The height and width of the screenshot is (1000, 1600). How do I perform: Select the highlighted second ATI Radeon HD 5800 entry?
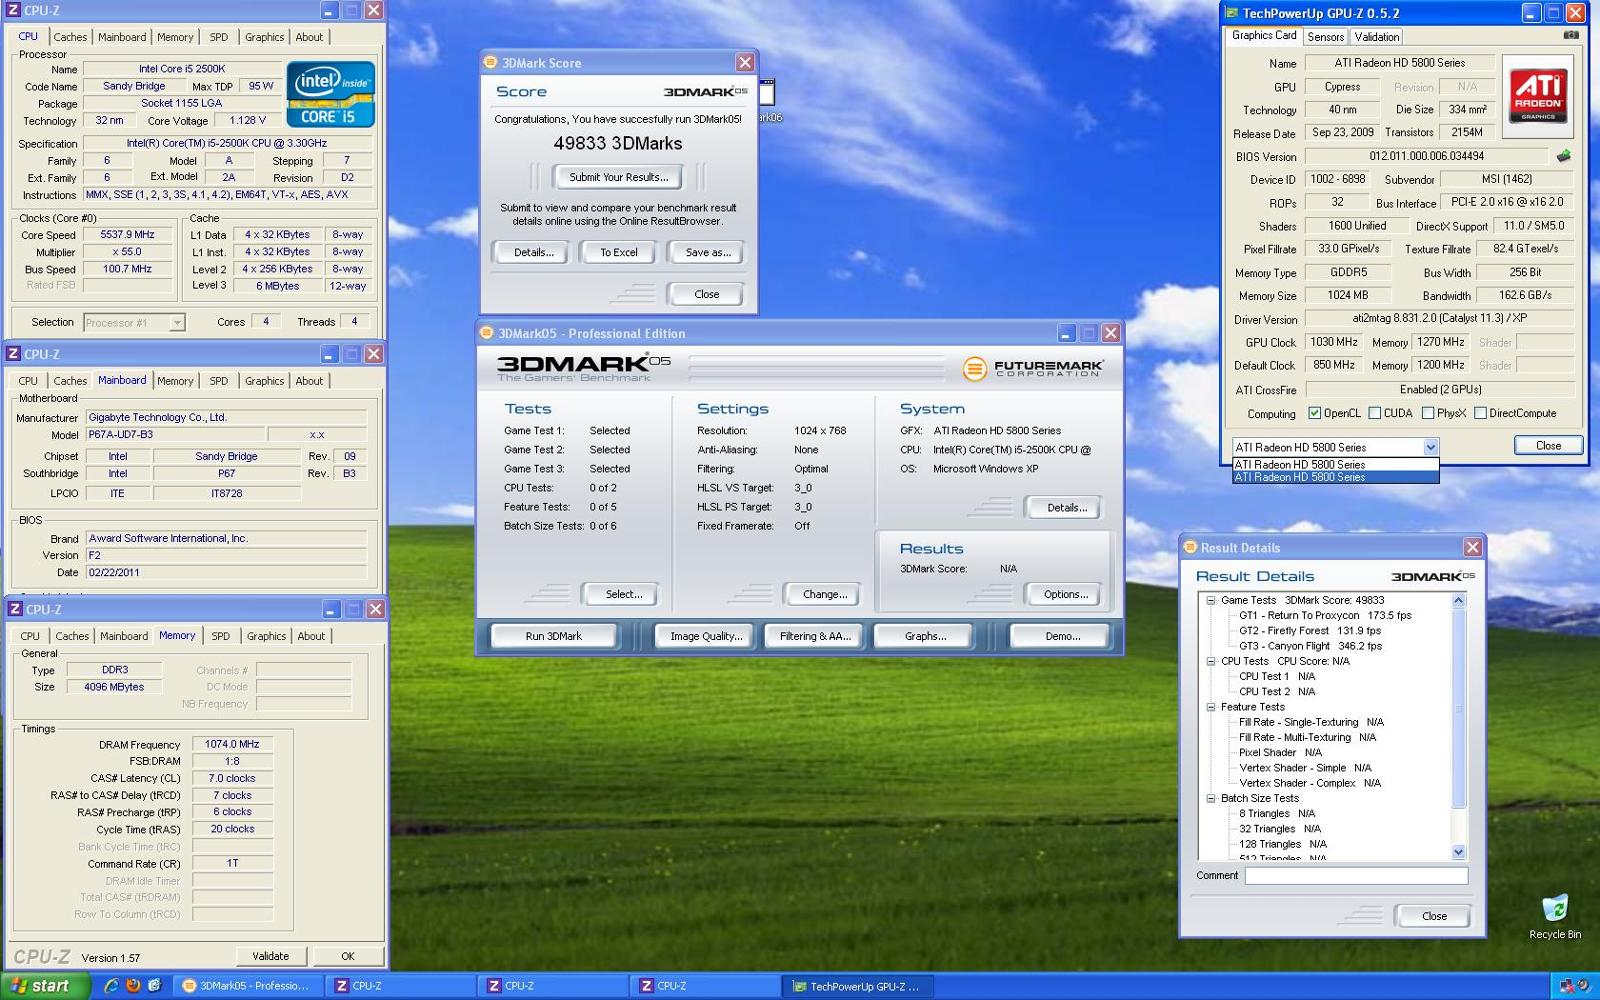(x=1335, y=477)
